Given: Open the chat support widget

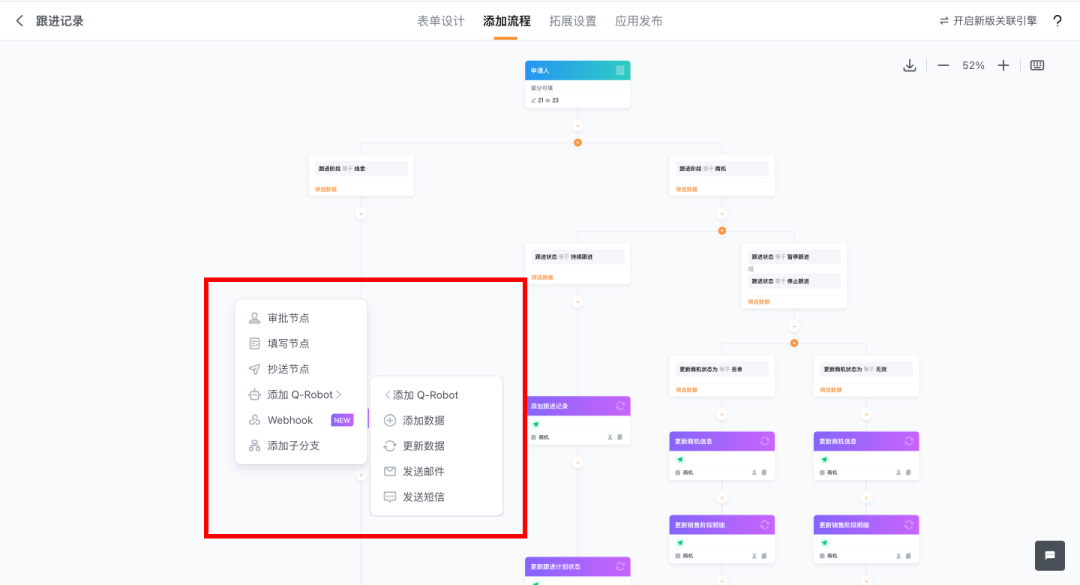Looking at the screenshot, I should click(x=1049, y=556).
